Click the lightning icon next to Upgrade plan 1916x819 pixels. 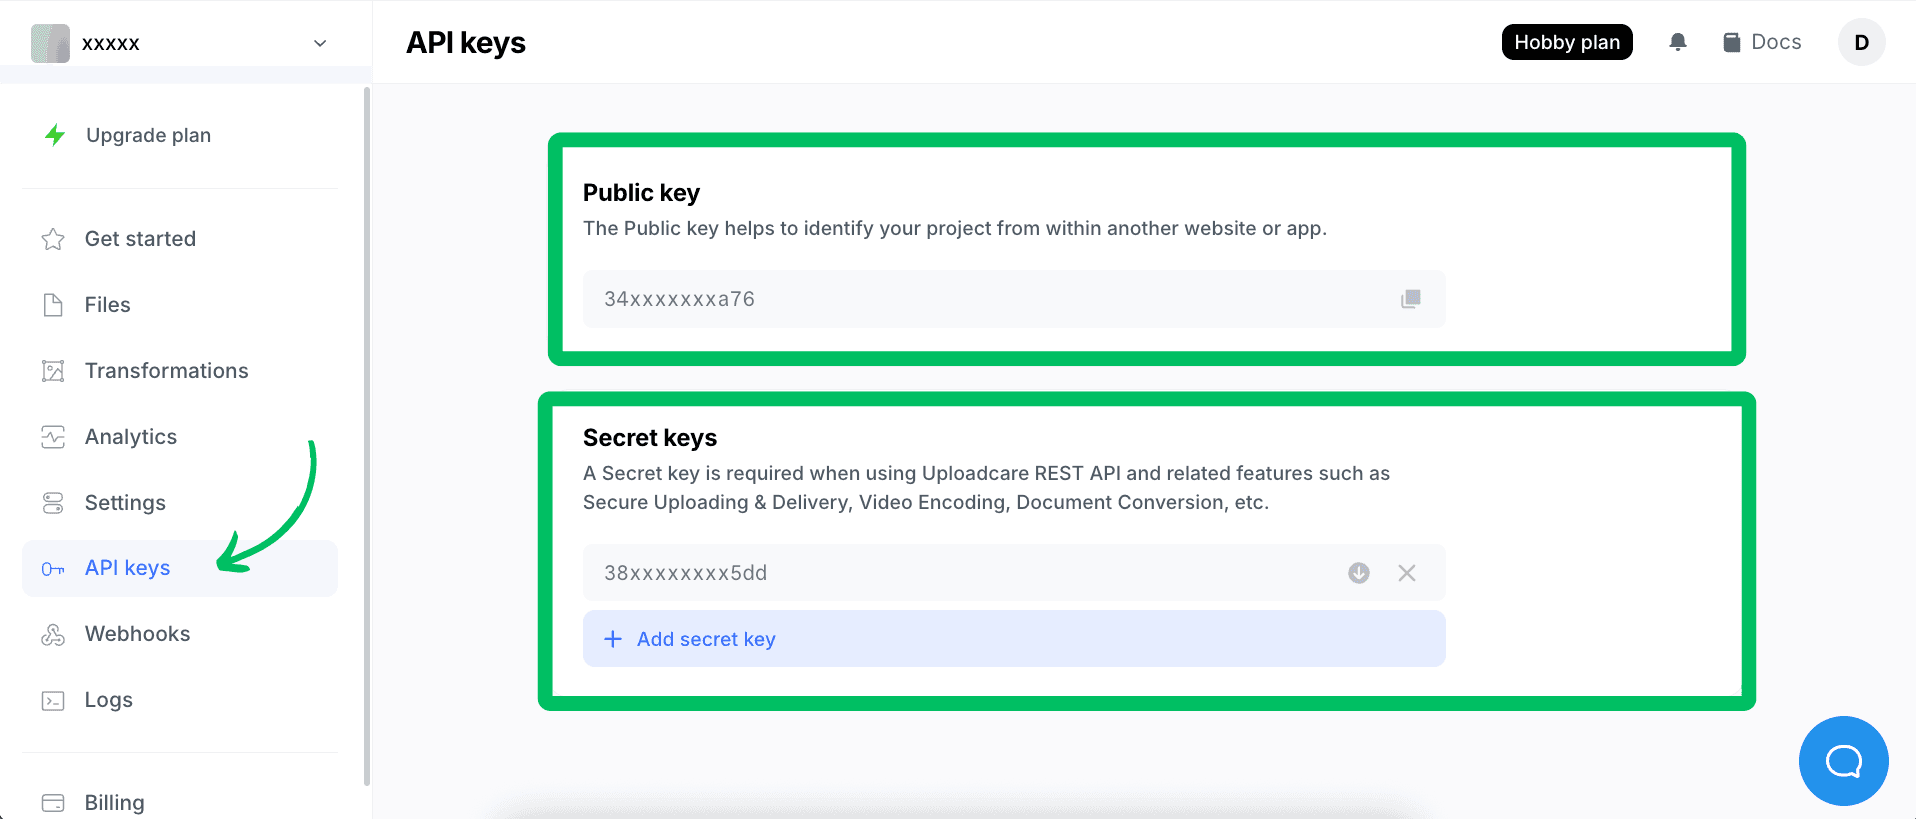point(55,134)
